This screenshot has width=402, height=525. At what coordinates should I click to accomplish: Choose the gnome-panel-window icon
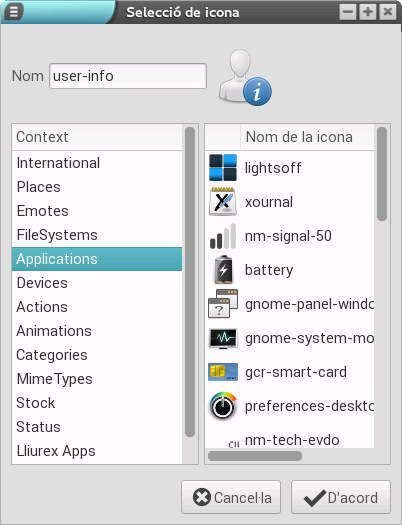tap(223, 304)
